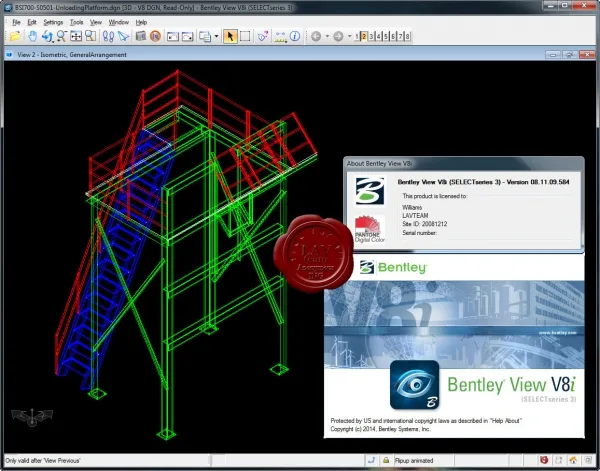
Task: Click the 'About Bentley View V8i' dialog title
Action: [x=379, y=163]
